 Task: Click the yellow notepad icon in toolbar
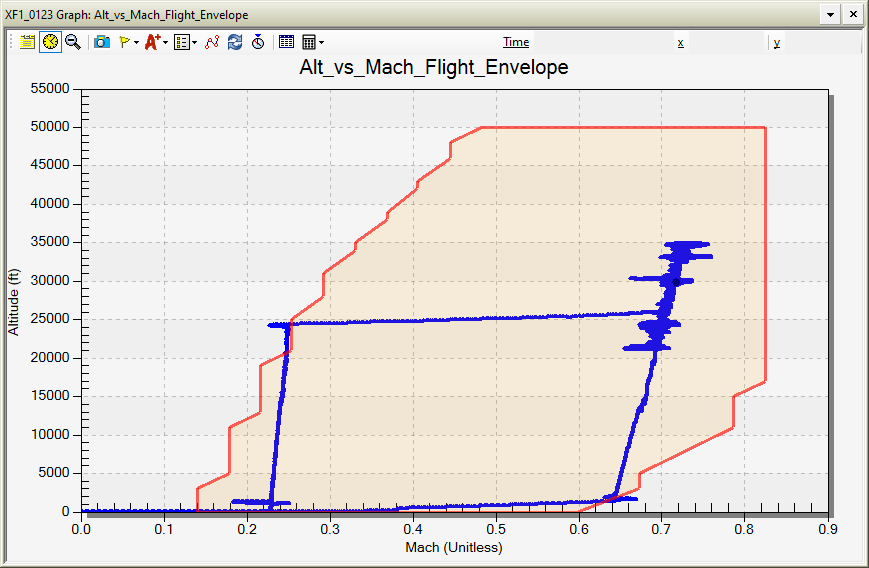tap(27, 42)
